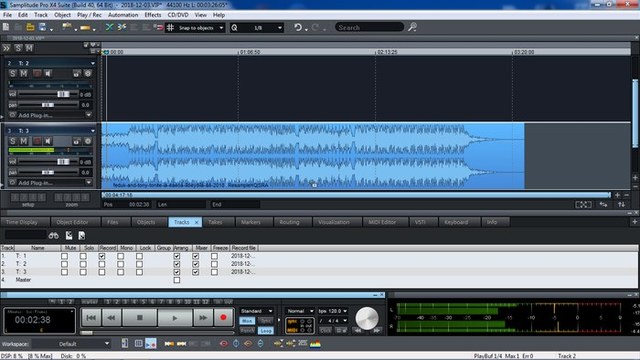Screen dimensions: 640x360
Task: Check the Solo checkbox for T: 2
Action: (83, 264)
